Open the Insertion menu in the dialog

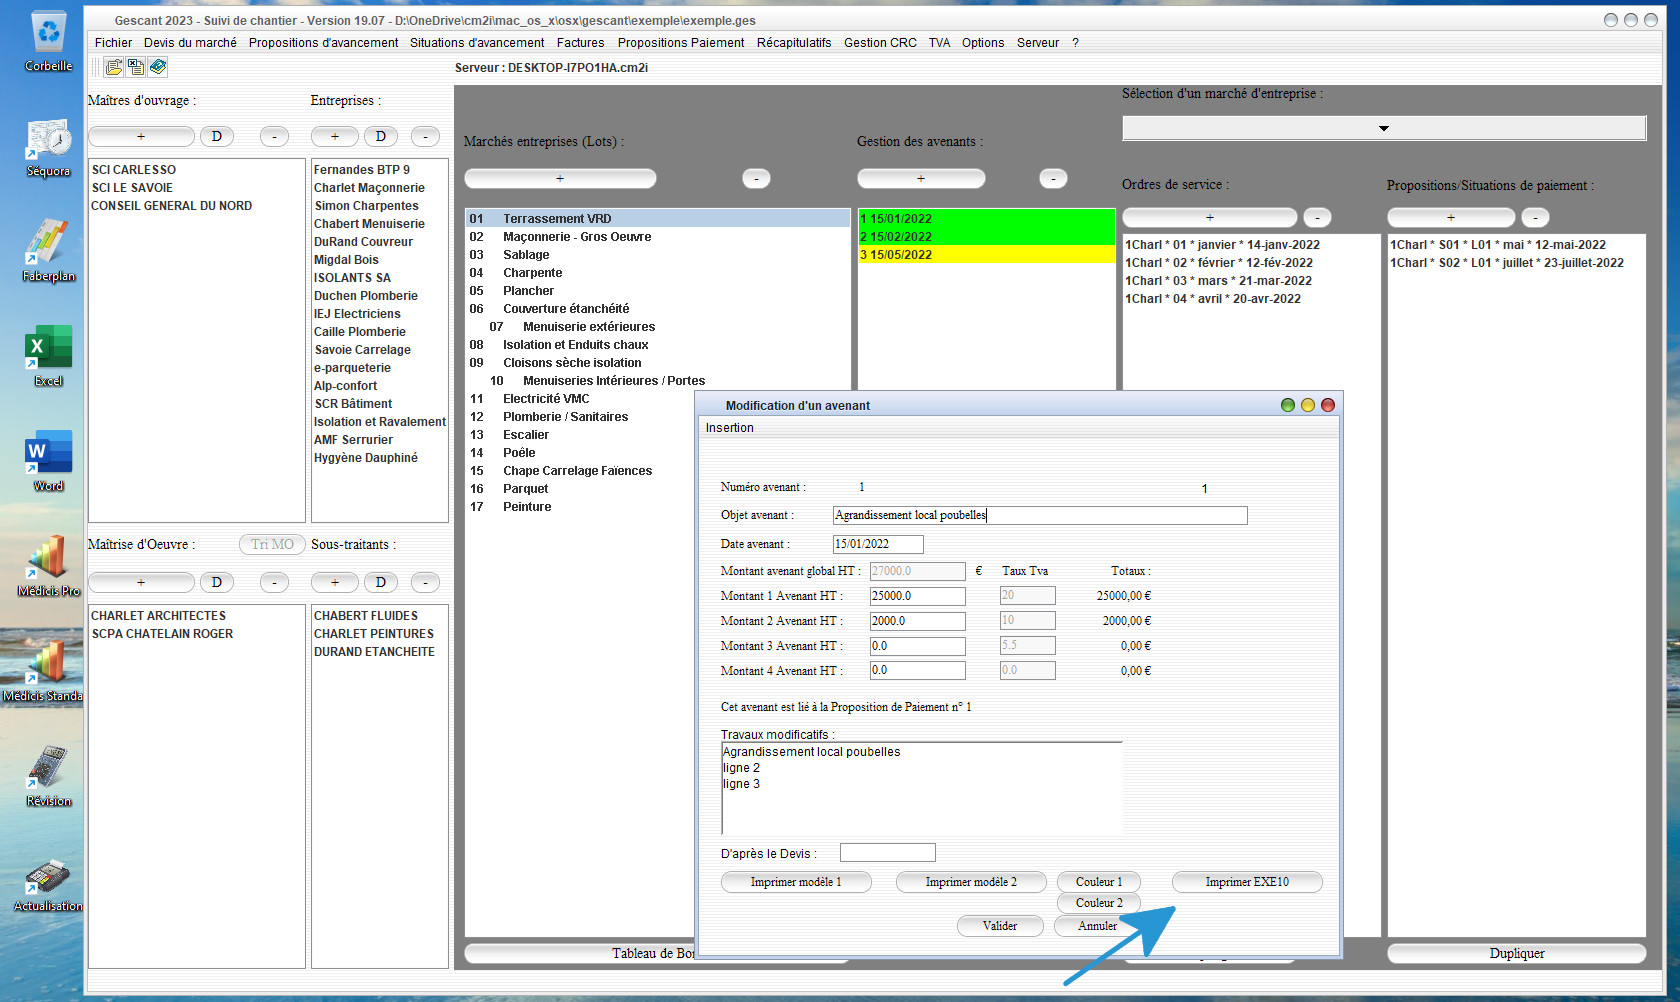[730, 428]
